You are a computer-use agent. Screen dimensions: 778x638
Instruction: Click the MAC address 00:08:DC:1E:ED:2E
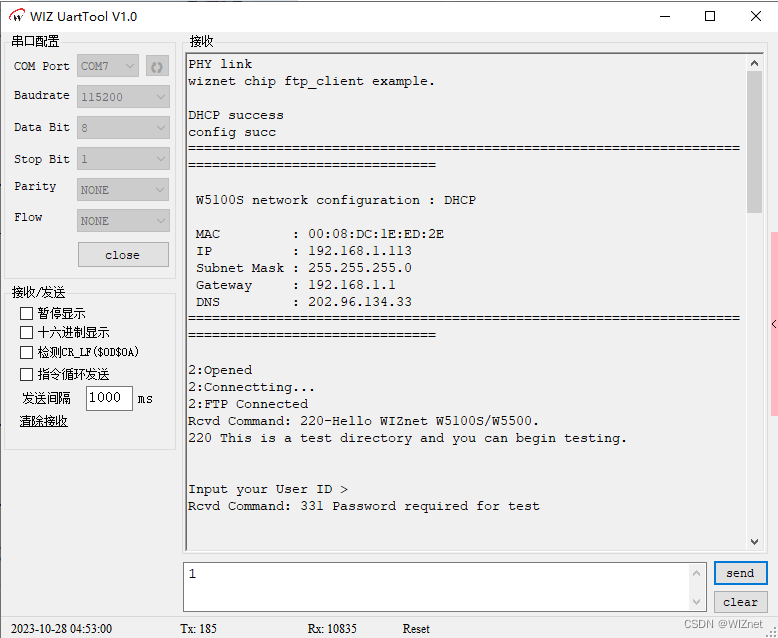[376, 234]
